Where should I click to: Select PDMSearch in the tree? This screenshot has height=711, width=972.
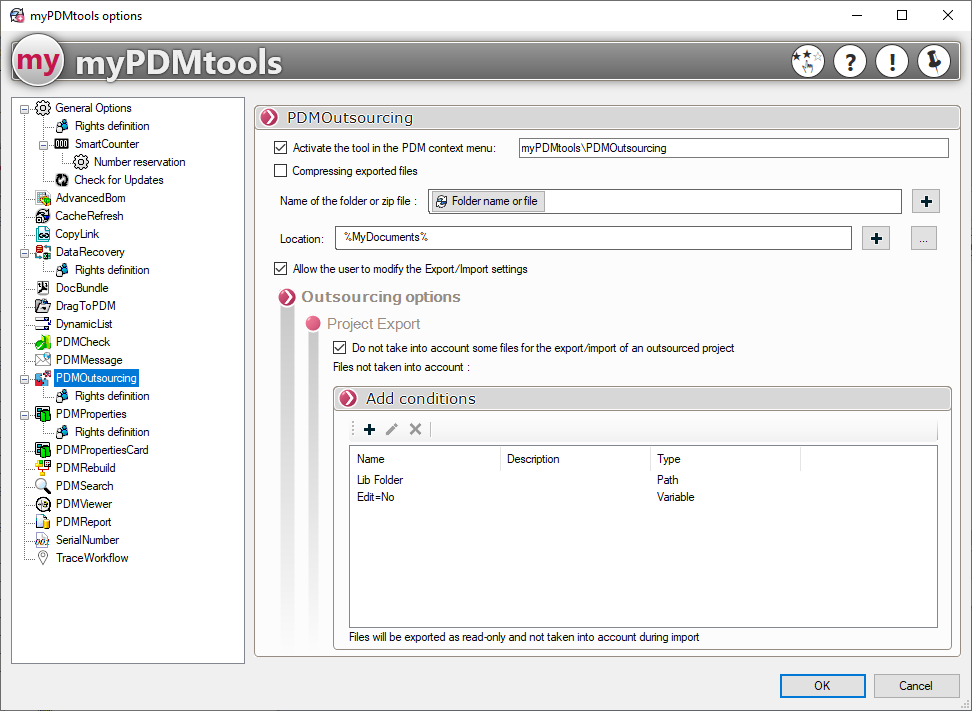(x=83, y=486)
